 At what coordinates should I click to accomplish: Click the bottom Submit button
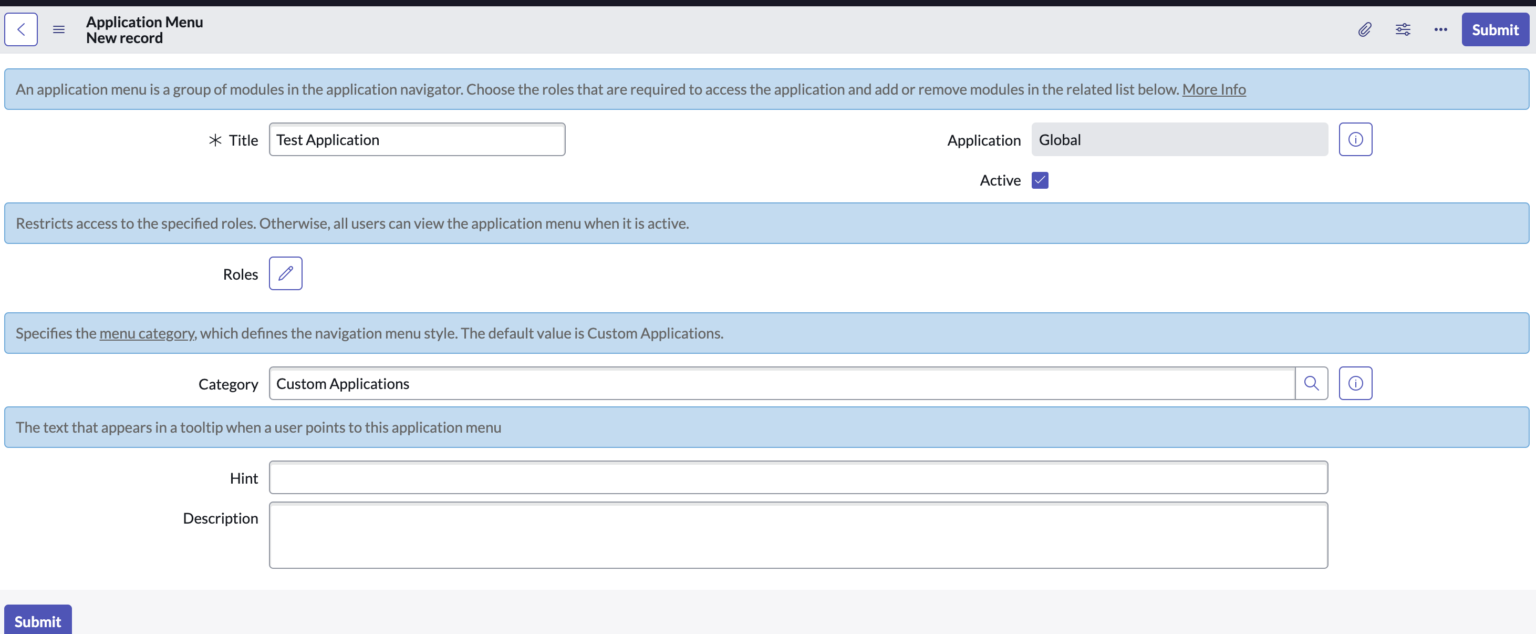pyautogui.click(x=37, y=620)
